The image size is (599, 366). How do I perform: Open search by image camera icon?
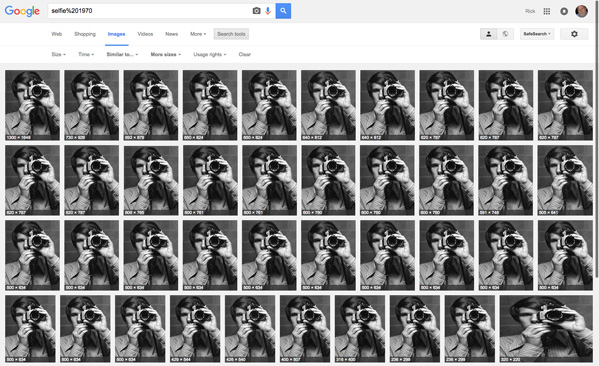[257, 11]
